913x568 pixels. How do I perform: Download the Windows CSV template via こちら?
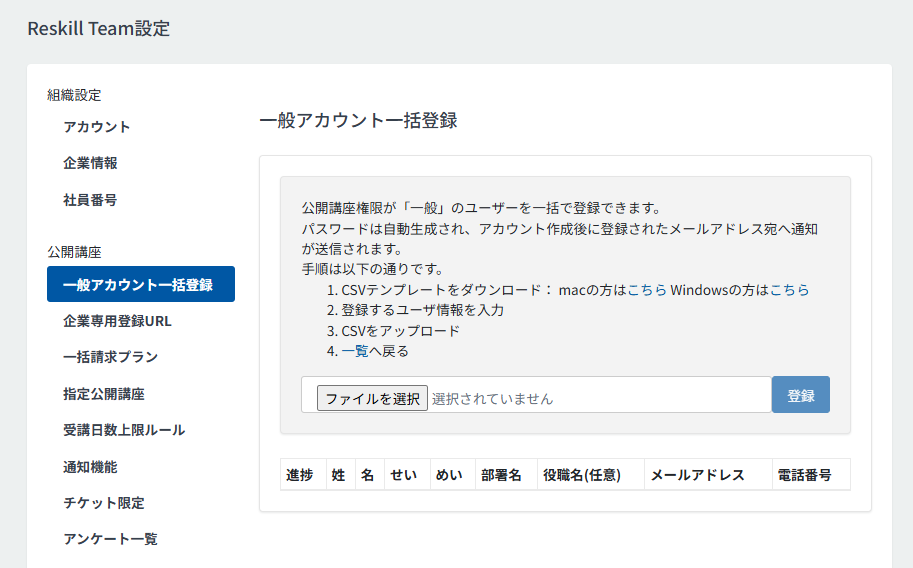point(789,290)
